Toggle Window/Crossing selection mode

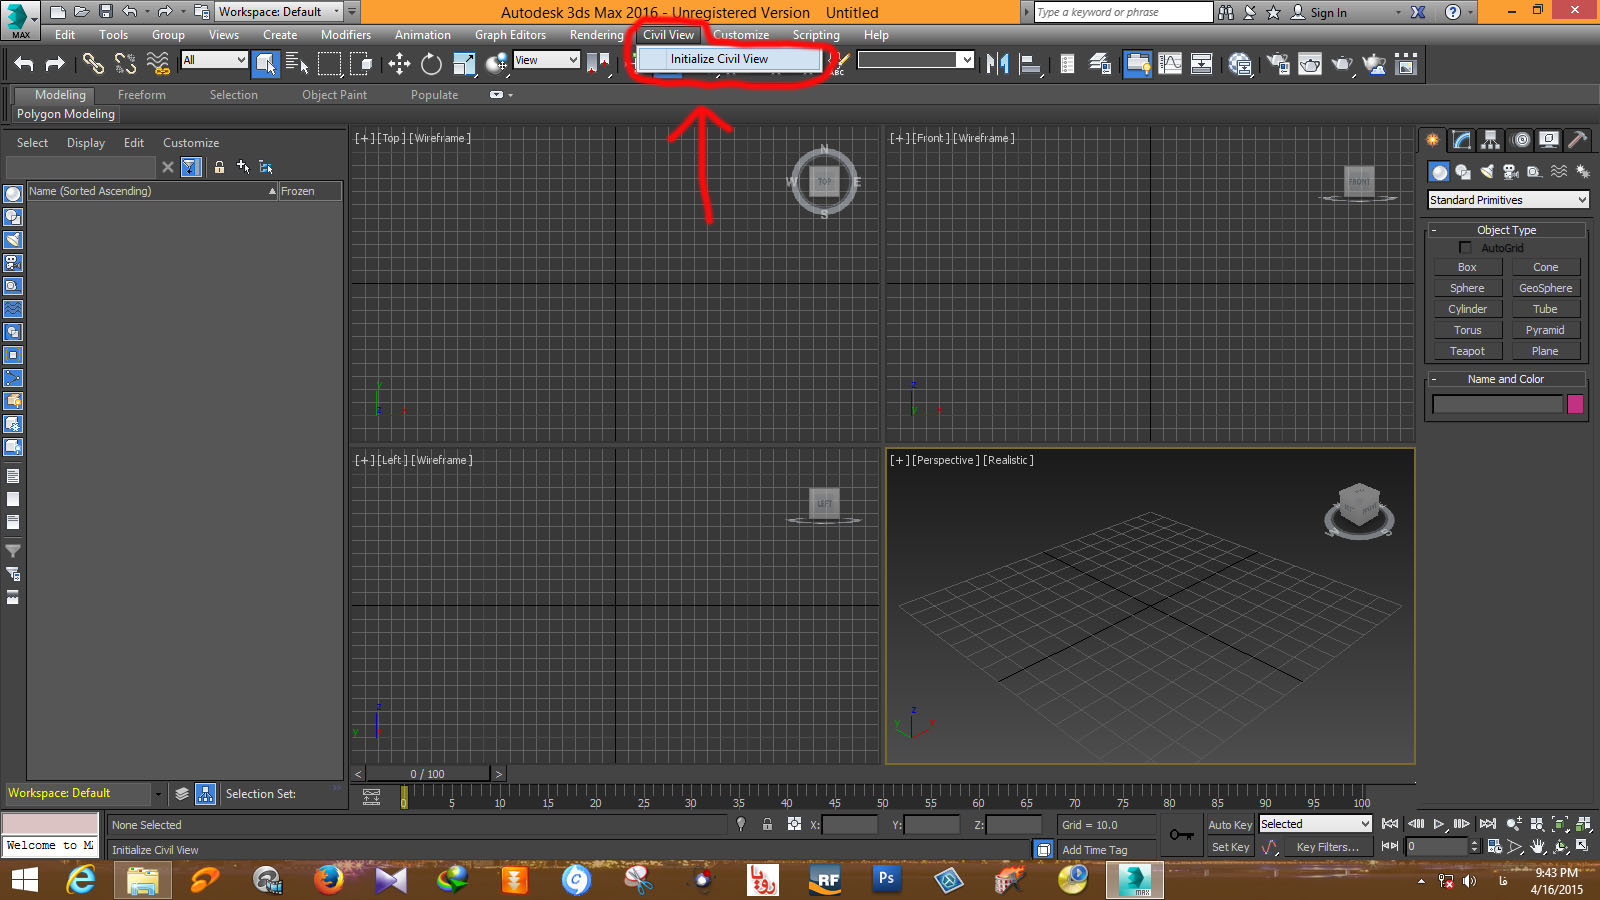click(x=361, y=64)
